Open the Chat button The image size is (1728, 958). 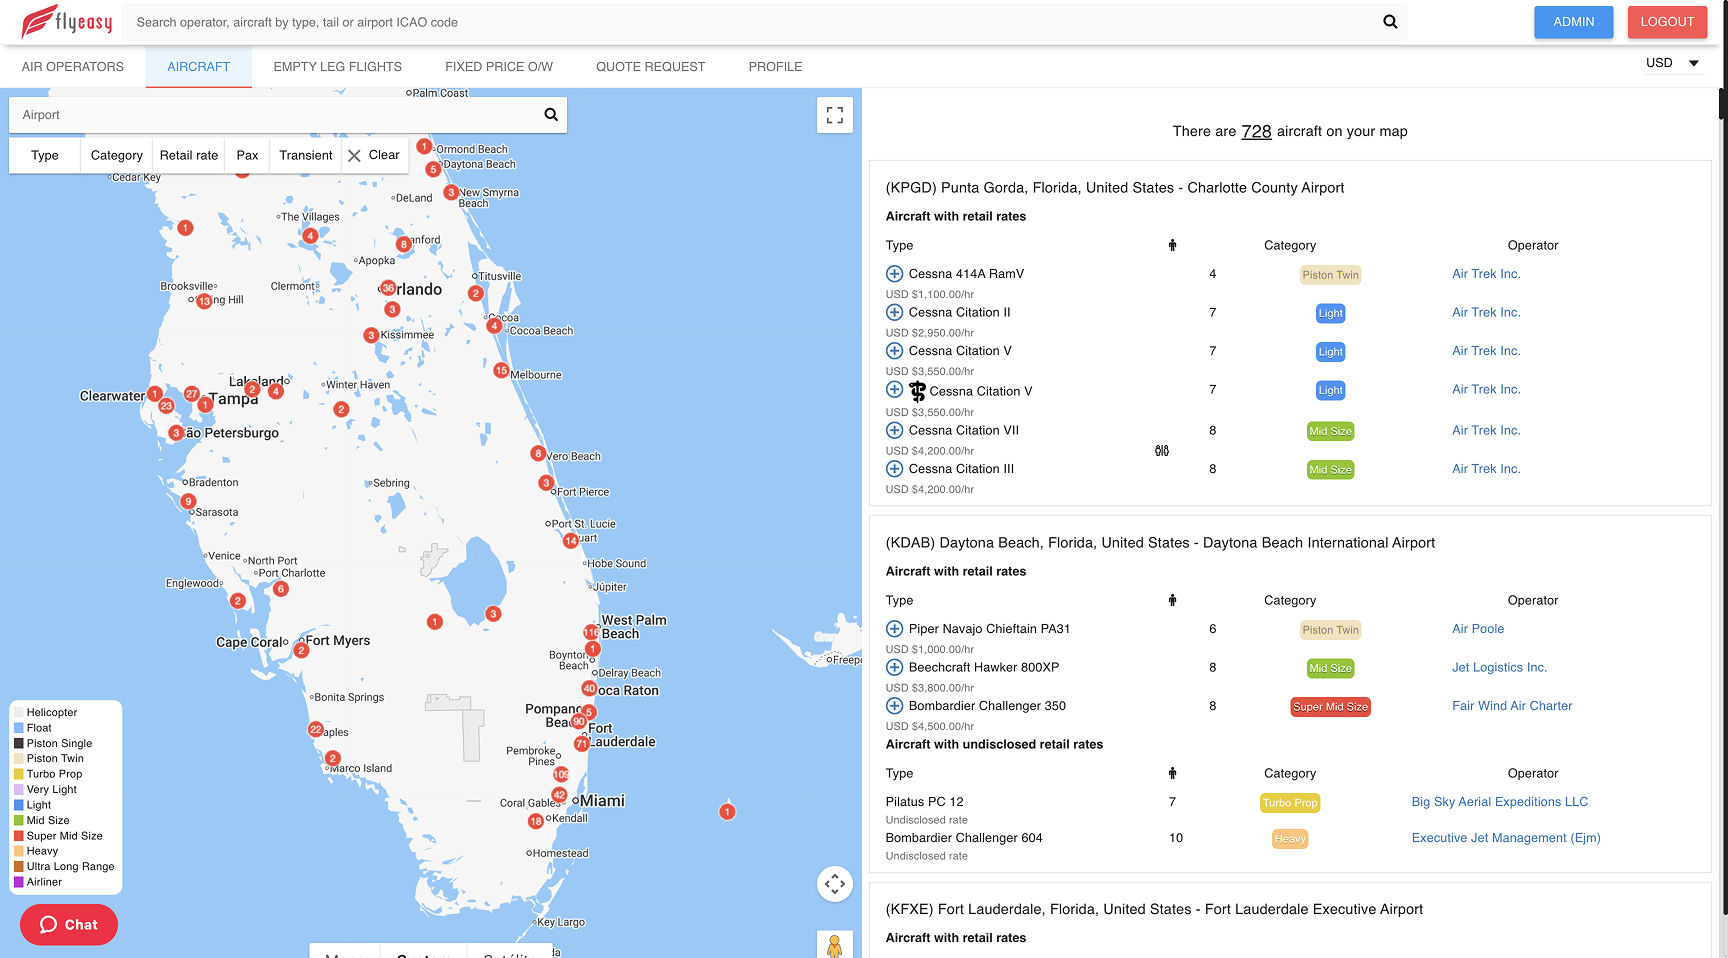click(x=69, y=925)
